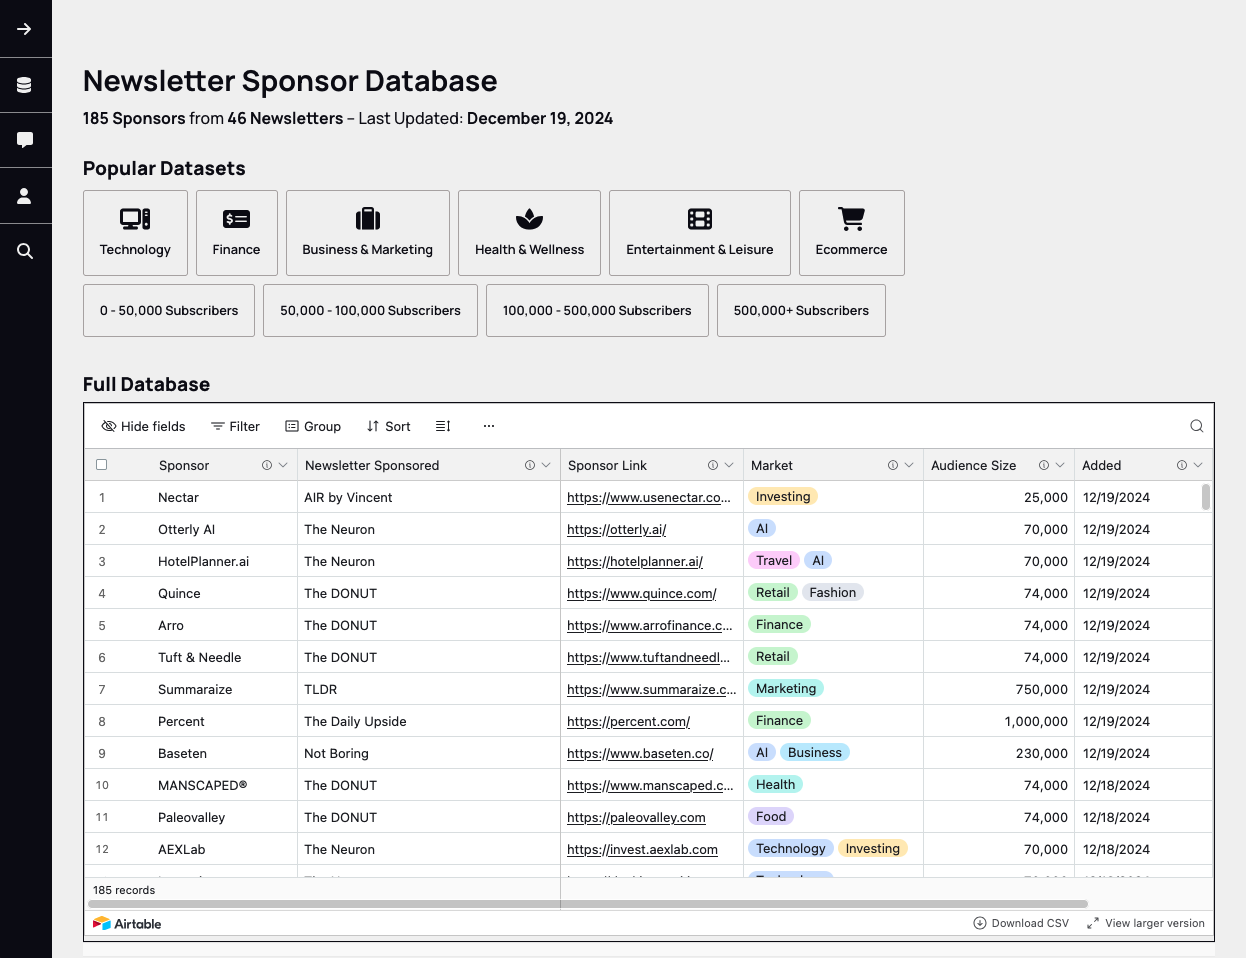The image size is (1246, 958).
Task: Choose 0 - 50,000 Subscribers filter
Action: pyautogui.click(x=169, y=310)
